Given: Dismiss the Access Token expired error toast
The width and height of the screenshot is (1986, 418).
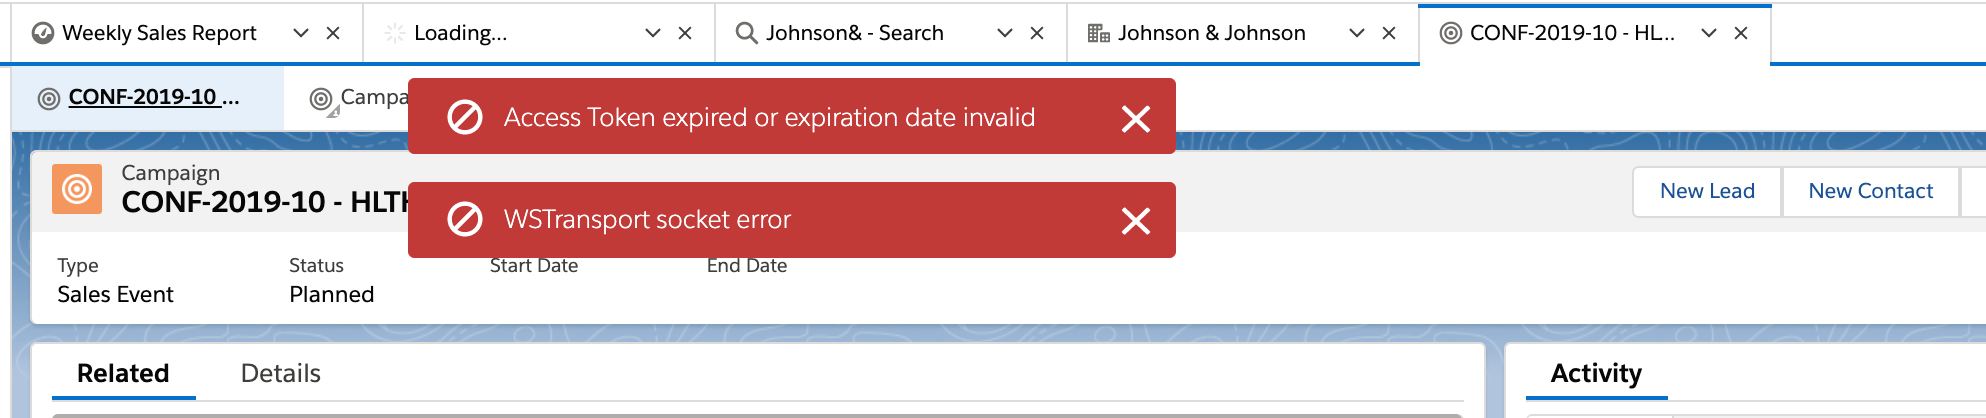Looking at the screenshot, I should pos(1136,119).
